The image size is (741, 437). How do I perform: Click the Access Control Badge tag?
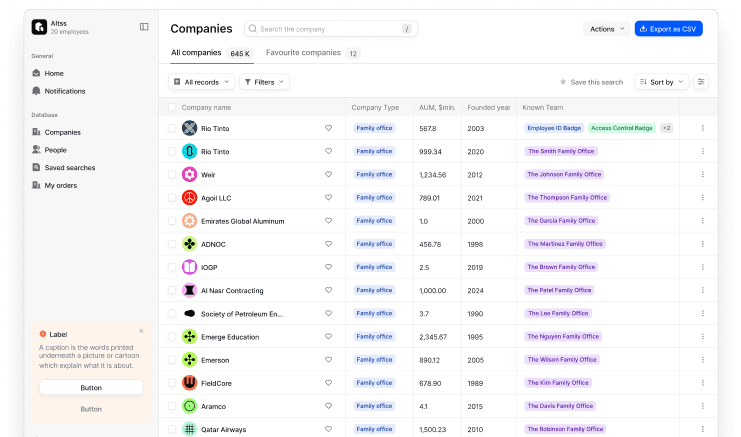pyautogui.click(x=621, y=128)
